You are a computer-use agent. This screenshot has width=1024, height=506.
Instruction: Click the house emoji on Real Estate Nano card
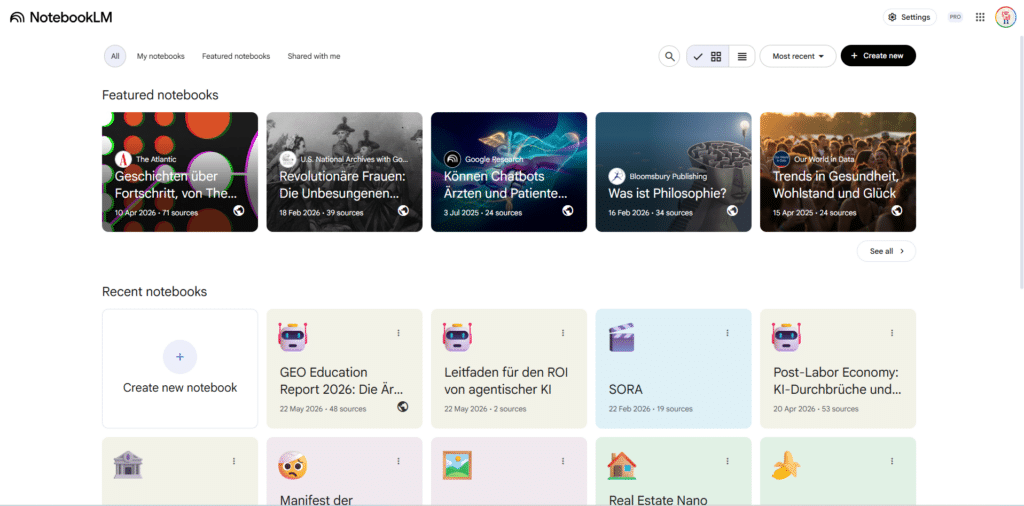[622, 465]
